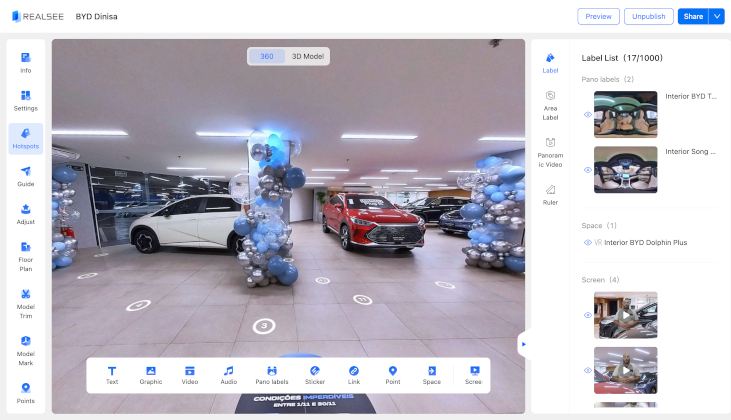This screenshot has height=420, width=731.
Task: Open the Model Mark tool
Action: click(26, 351)
